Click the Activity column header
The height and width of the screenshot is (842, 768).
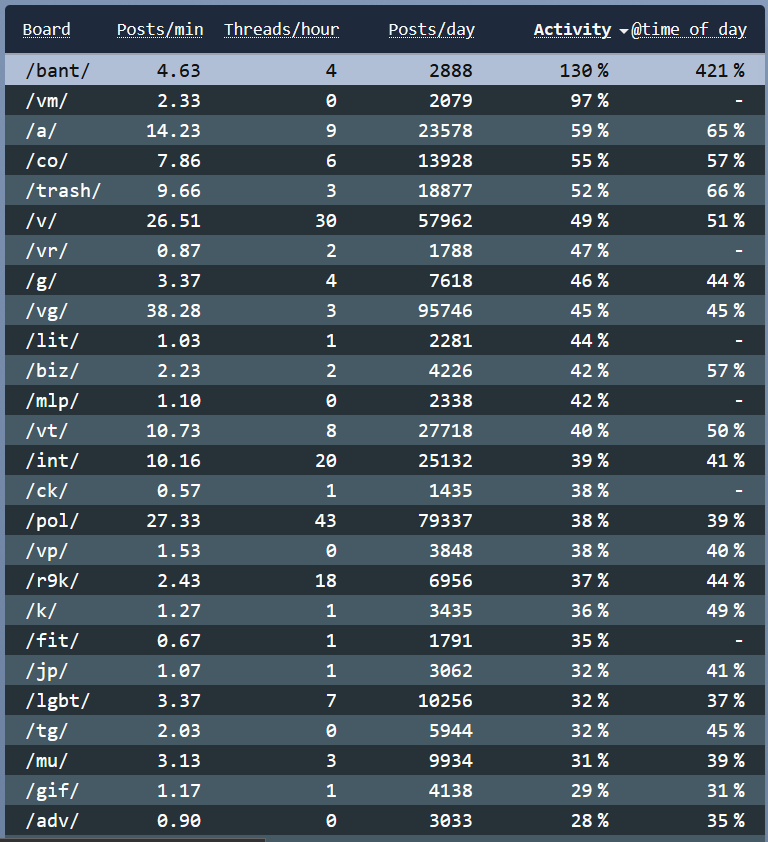tap(573, 30)
